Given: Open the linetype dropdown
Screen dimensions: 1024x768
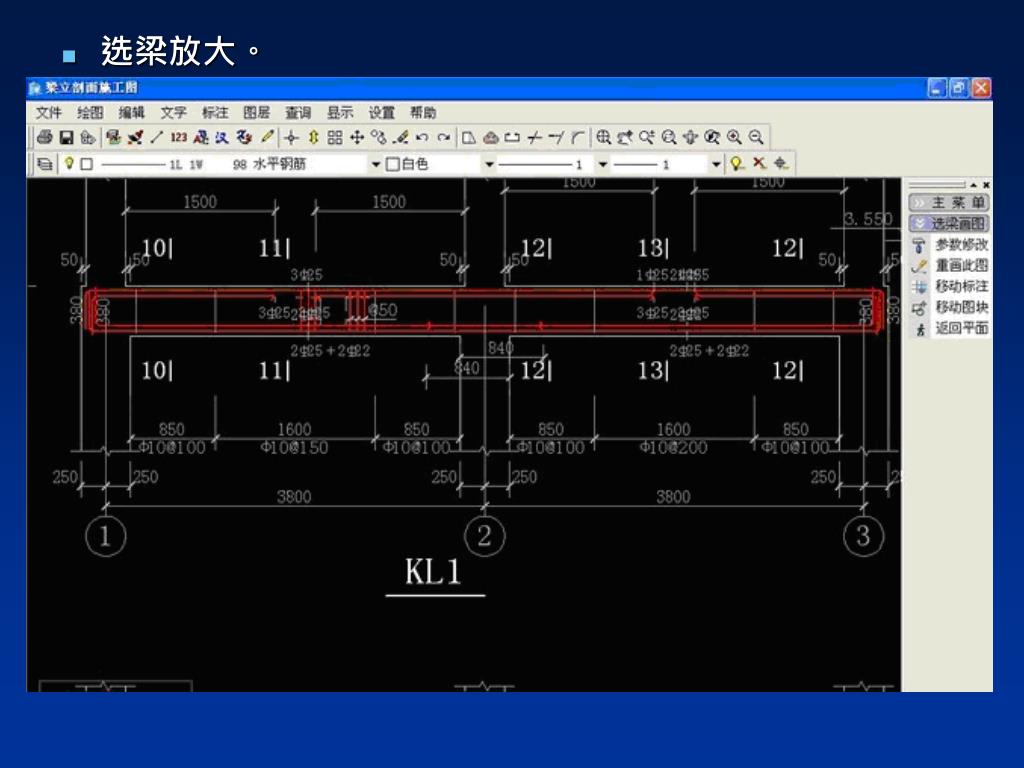Looking at the screenshot, I should (x=603, y=164).
